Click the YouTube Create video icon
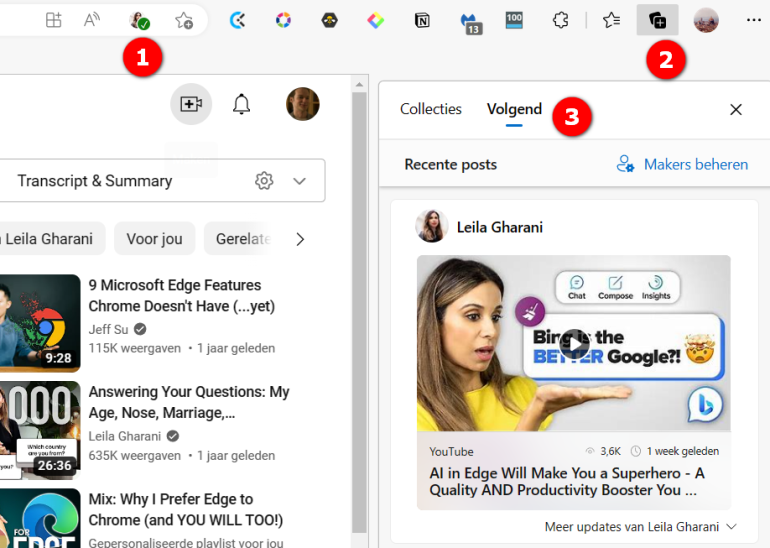770x548 pixels. coord(191,104)
